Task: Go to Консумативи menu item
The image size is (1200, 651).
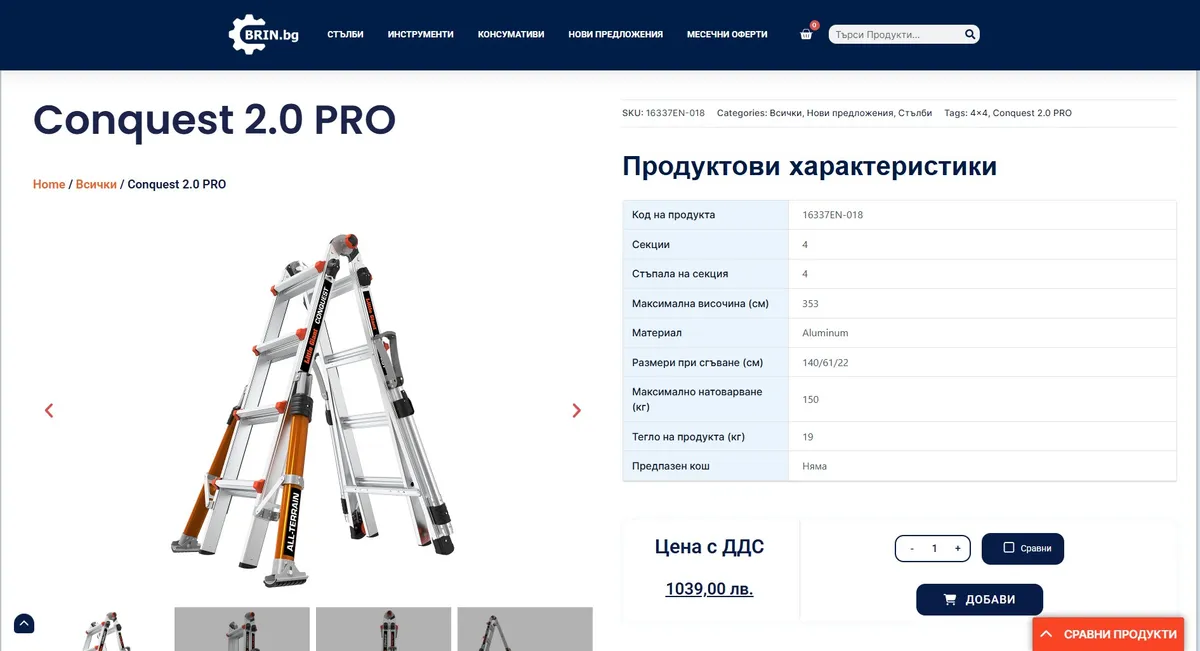Action: (511, 34)
